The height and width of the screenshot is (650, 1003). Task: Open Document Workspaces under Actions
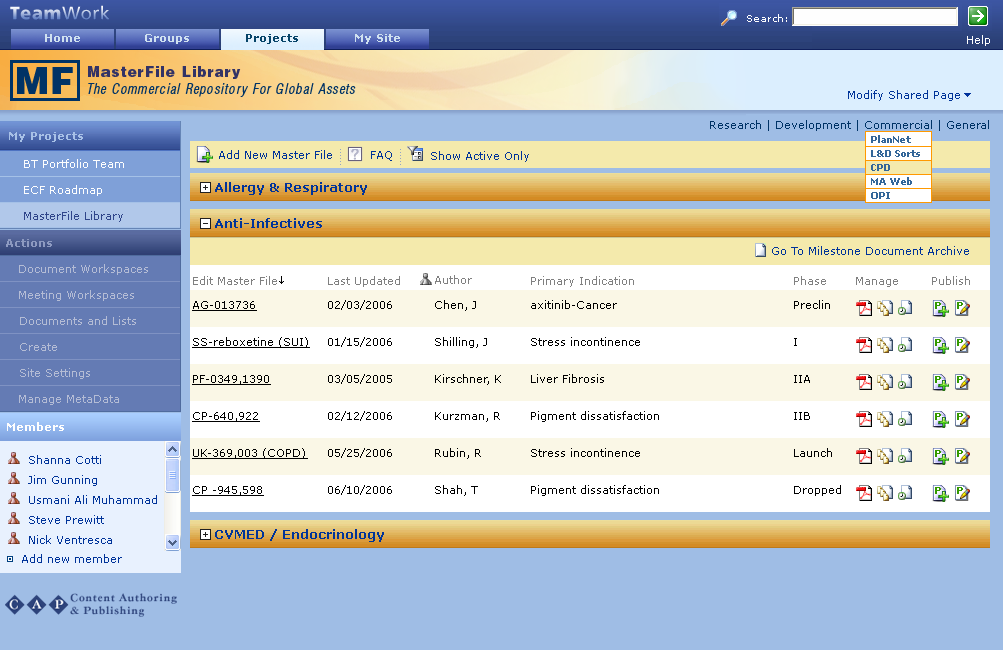pyautogui.click(x=90, y=269)
